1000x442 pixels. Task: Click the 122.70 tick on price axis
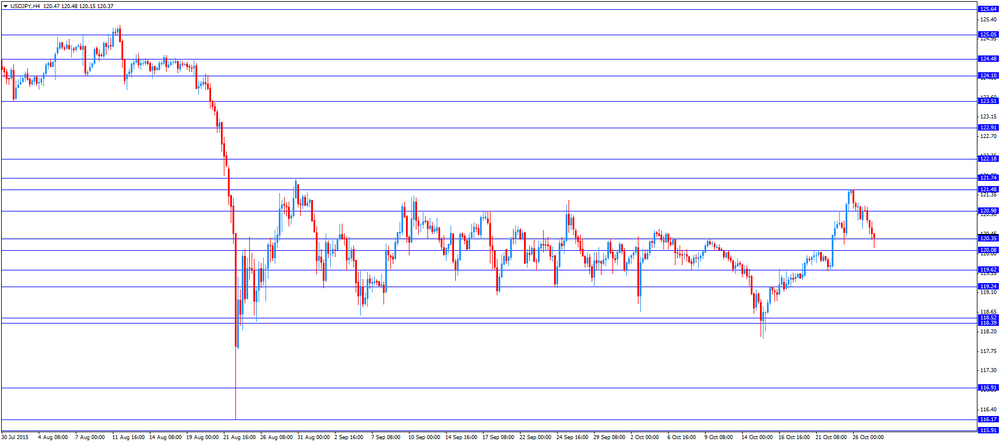[x=989, y=136]
